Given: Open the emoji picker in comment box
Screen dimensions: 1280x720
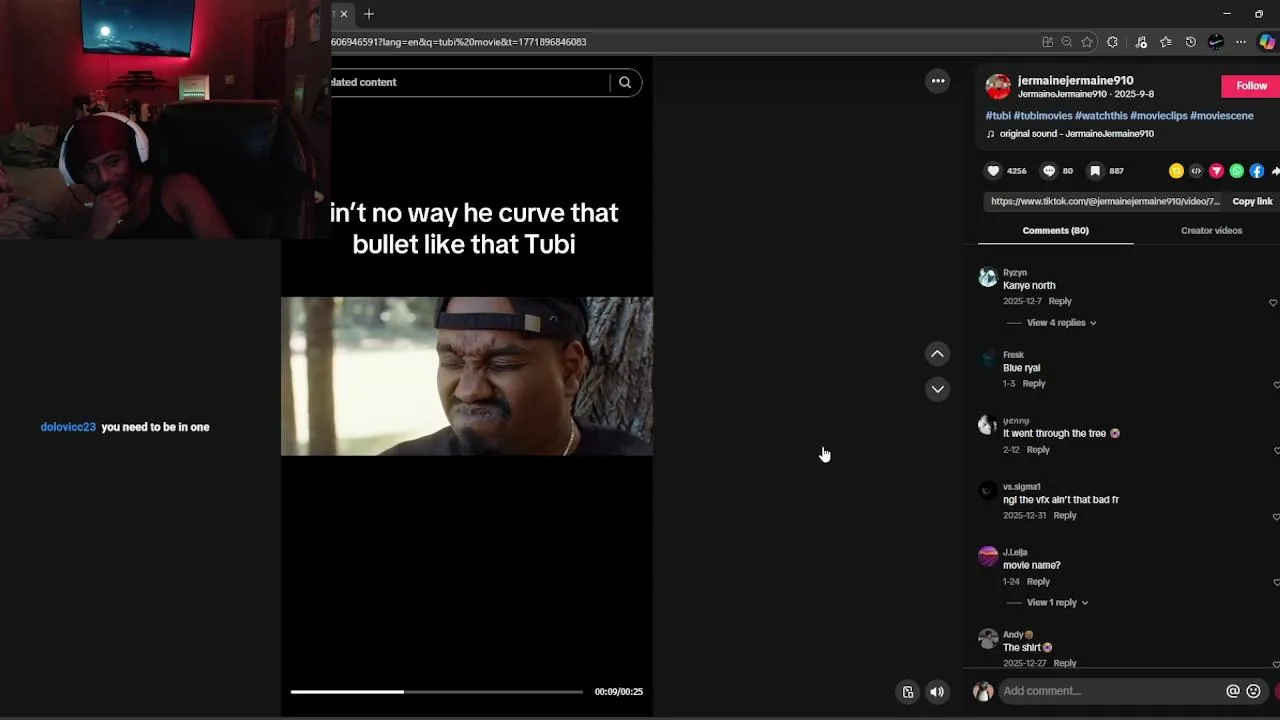Looking at the screenshot, I should (1253, 691).
